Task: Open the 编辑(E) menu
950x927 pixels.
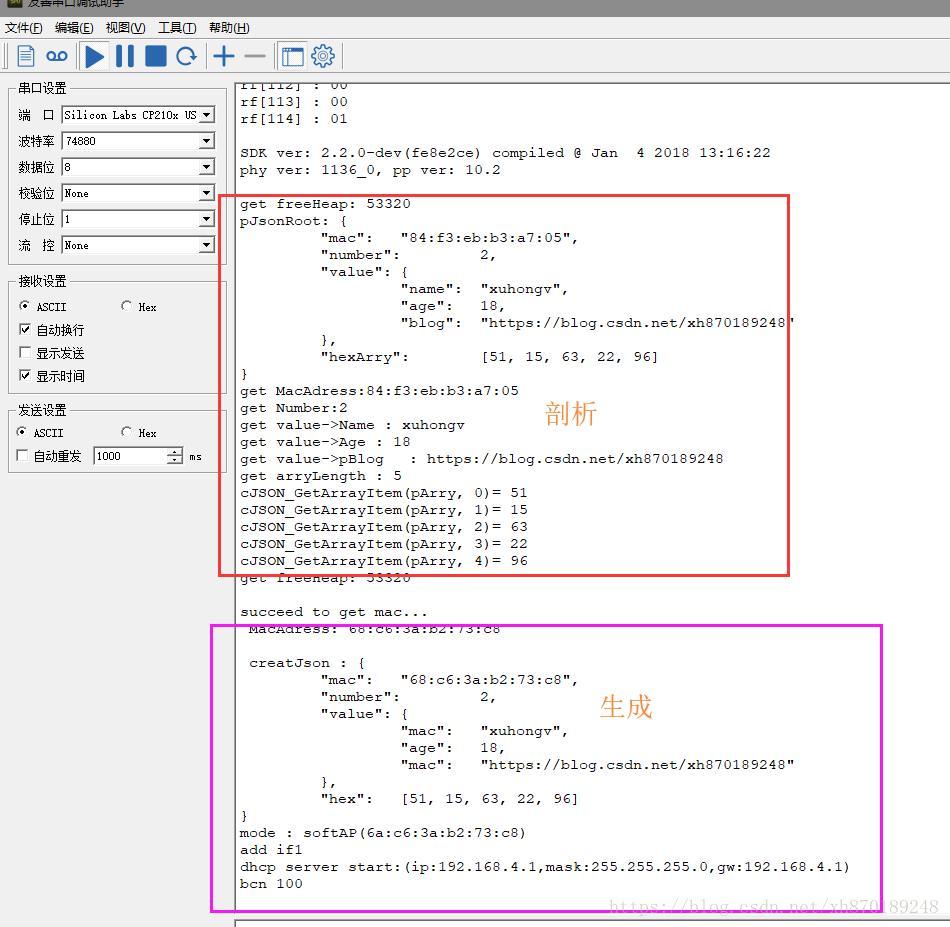Action: 74,28
